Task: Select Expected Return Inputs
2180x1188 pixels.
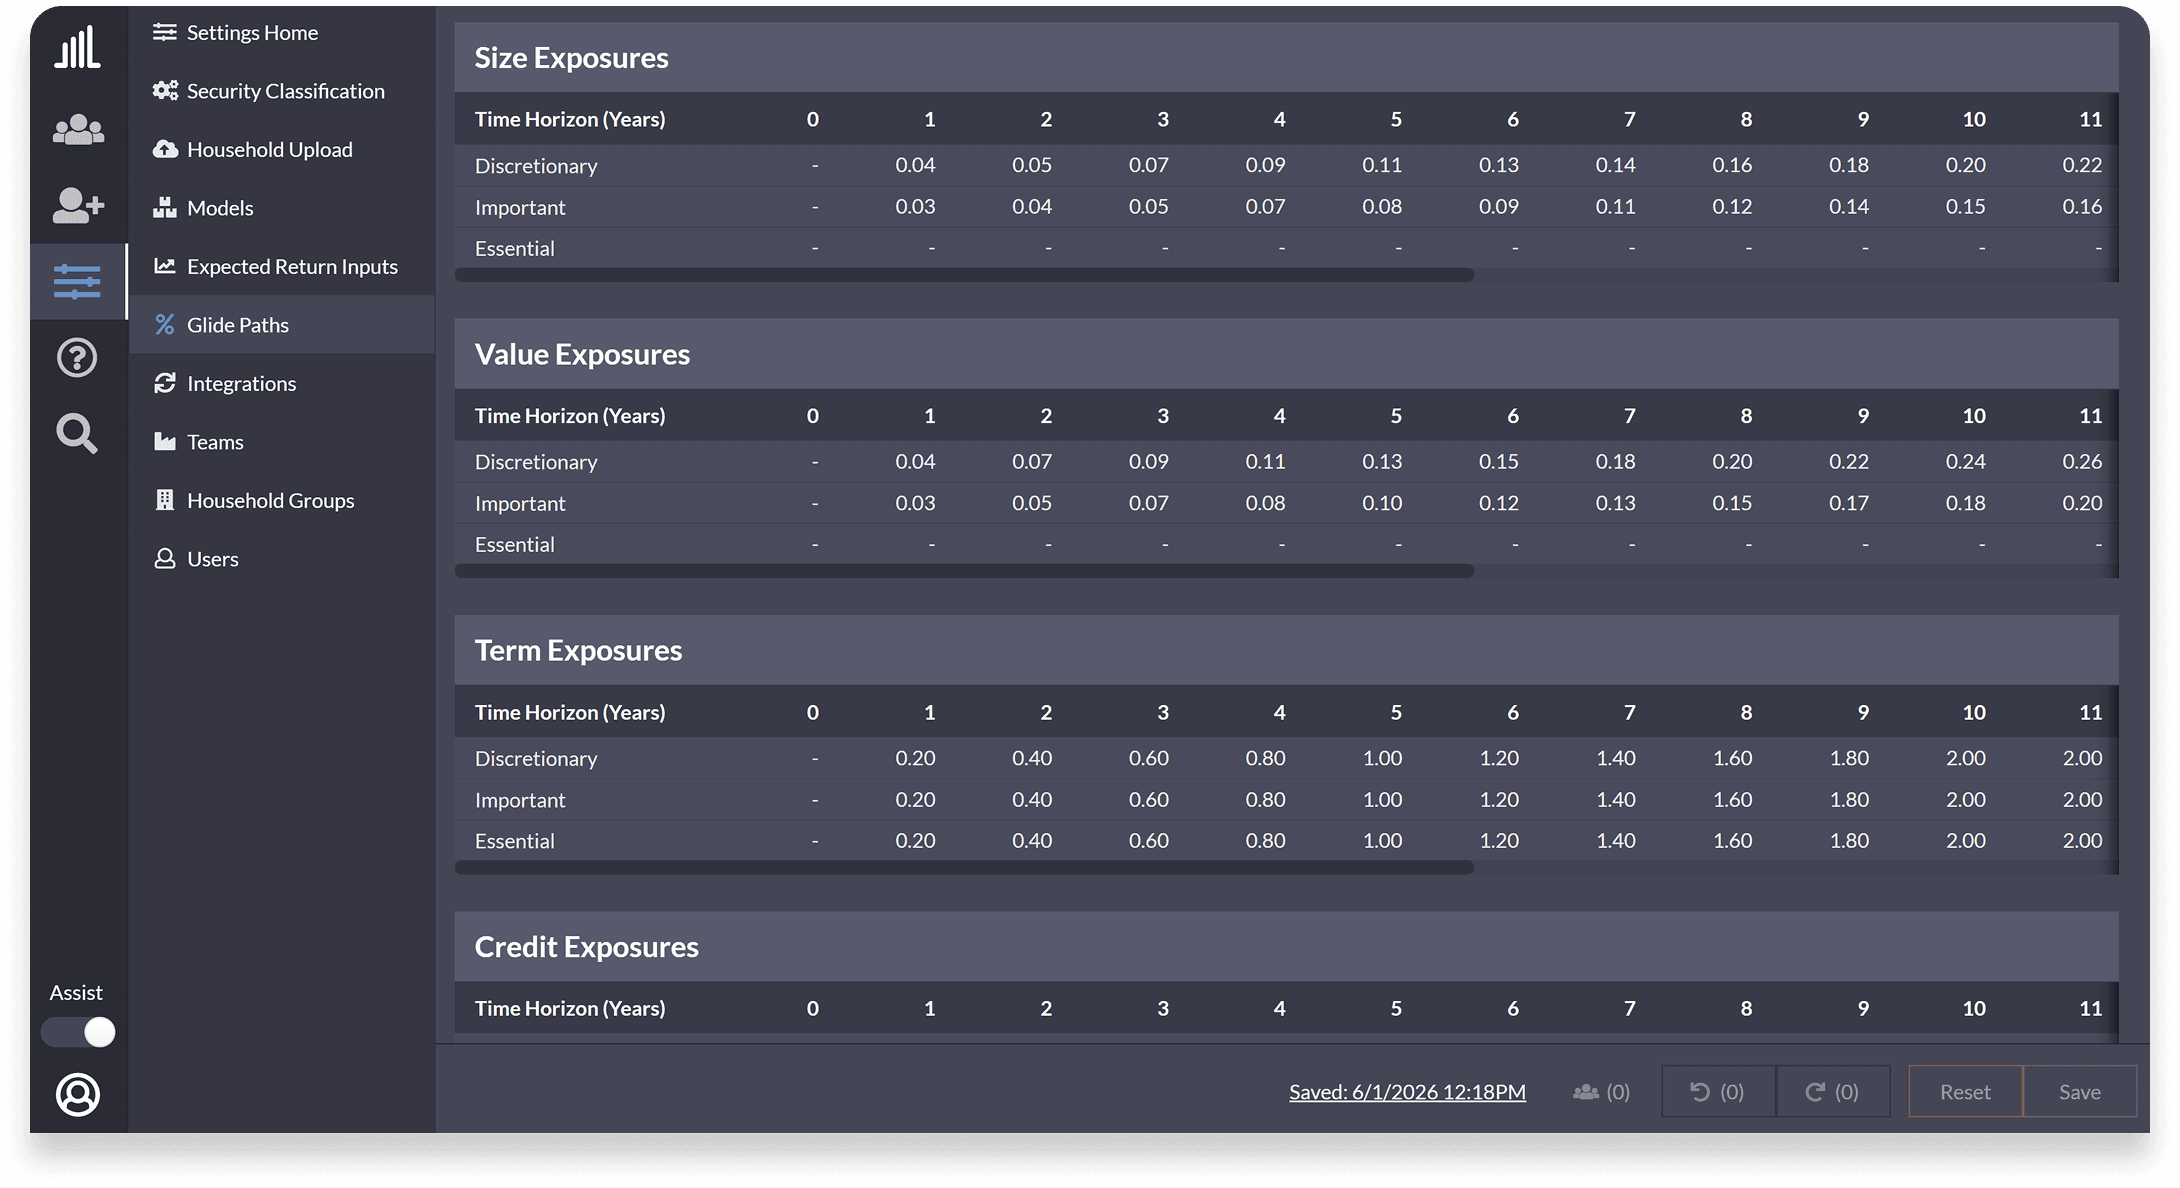Action: click(282, 266)
